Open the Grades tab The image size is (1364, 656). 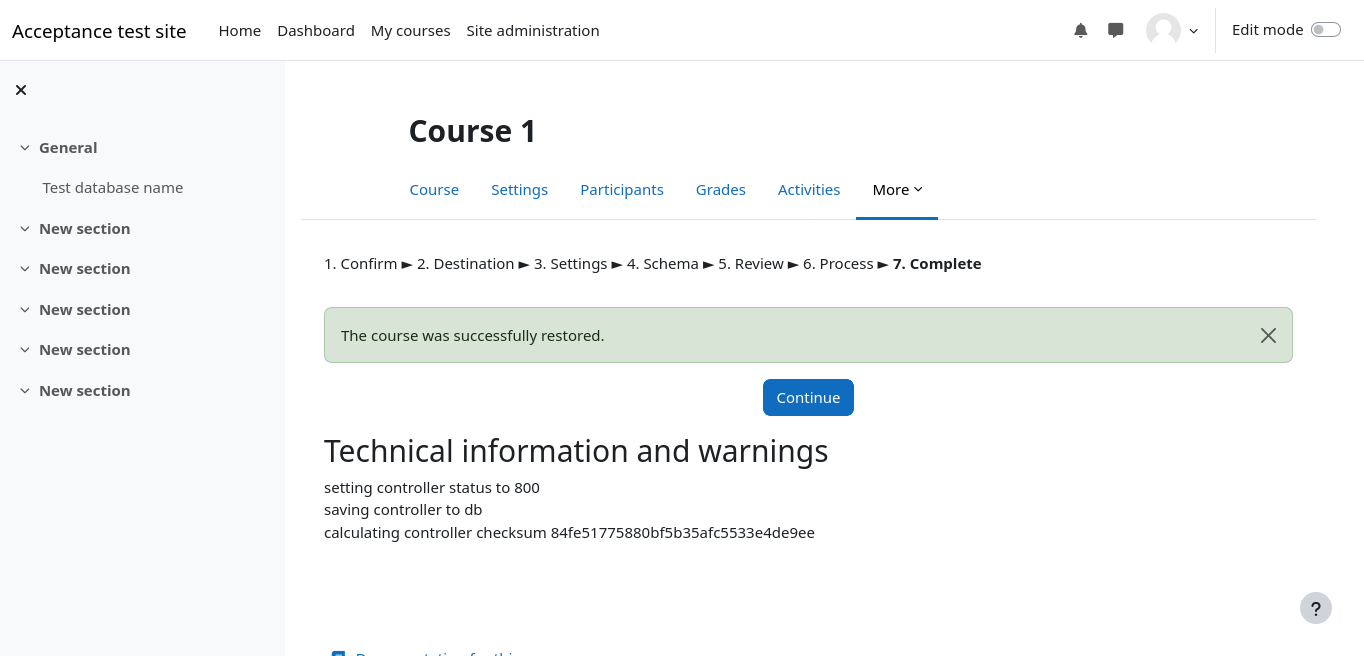(x=720, y=190)
